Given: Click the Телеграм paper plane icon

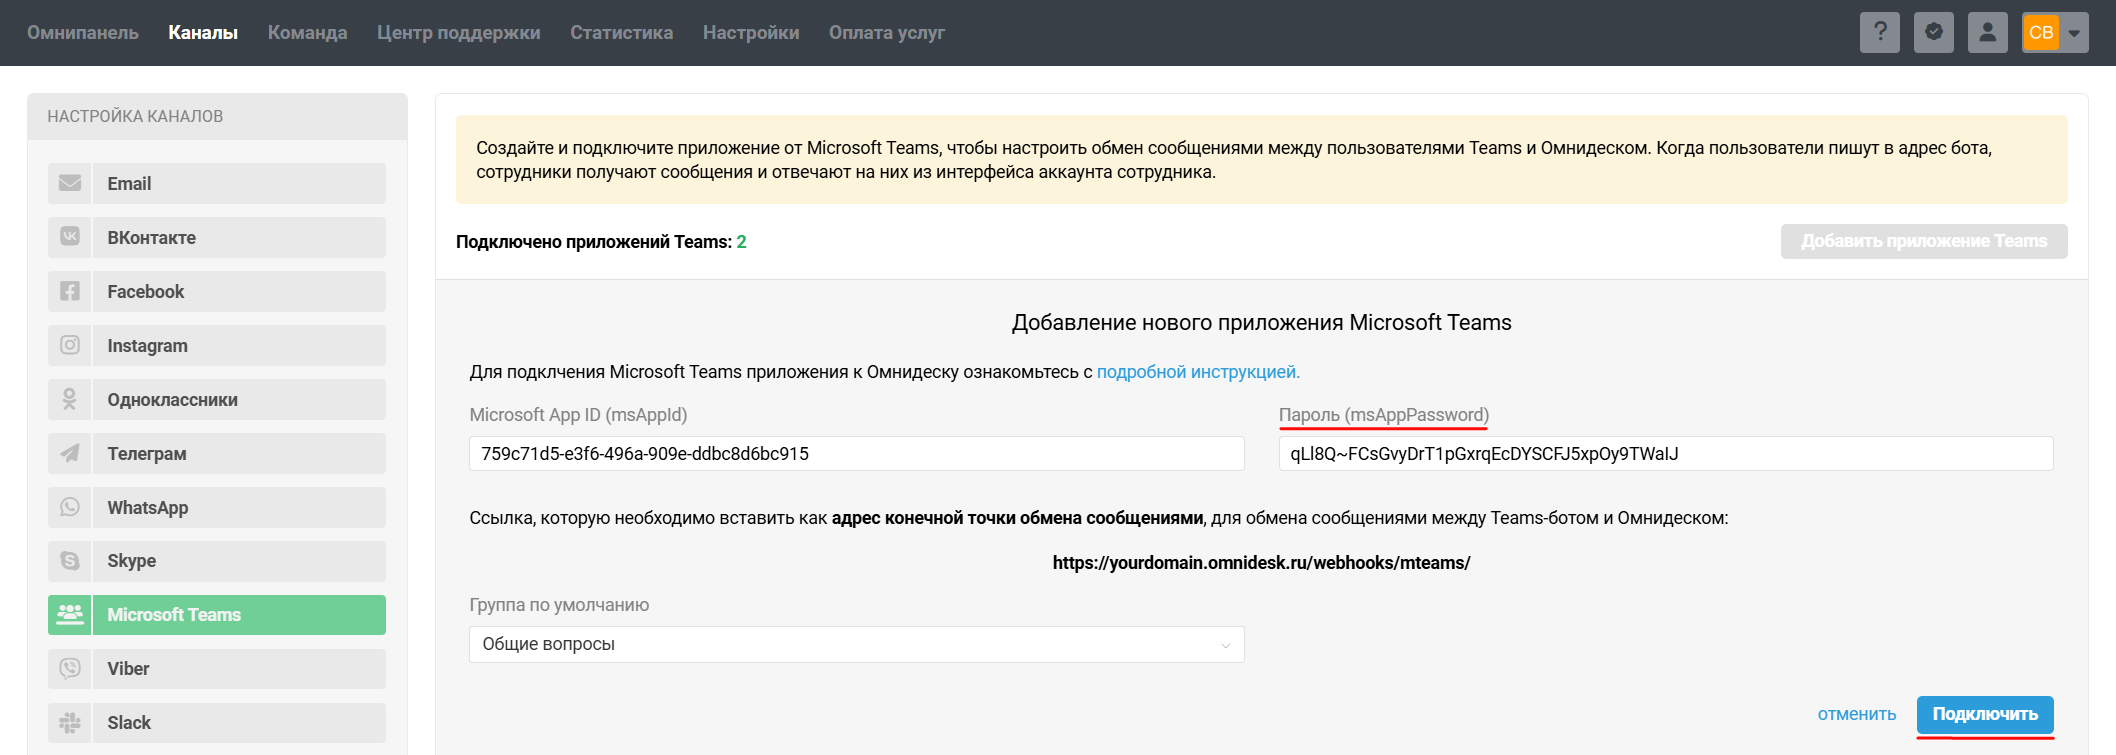Looking at the screenshot, I should (x=70, y=453).
